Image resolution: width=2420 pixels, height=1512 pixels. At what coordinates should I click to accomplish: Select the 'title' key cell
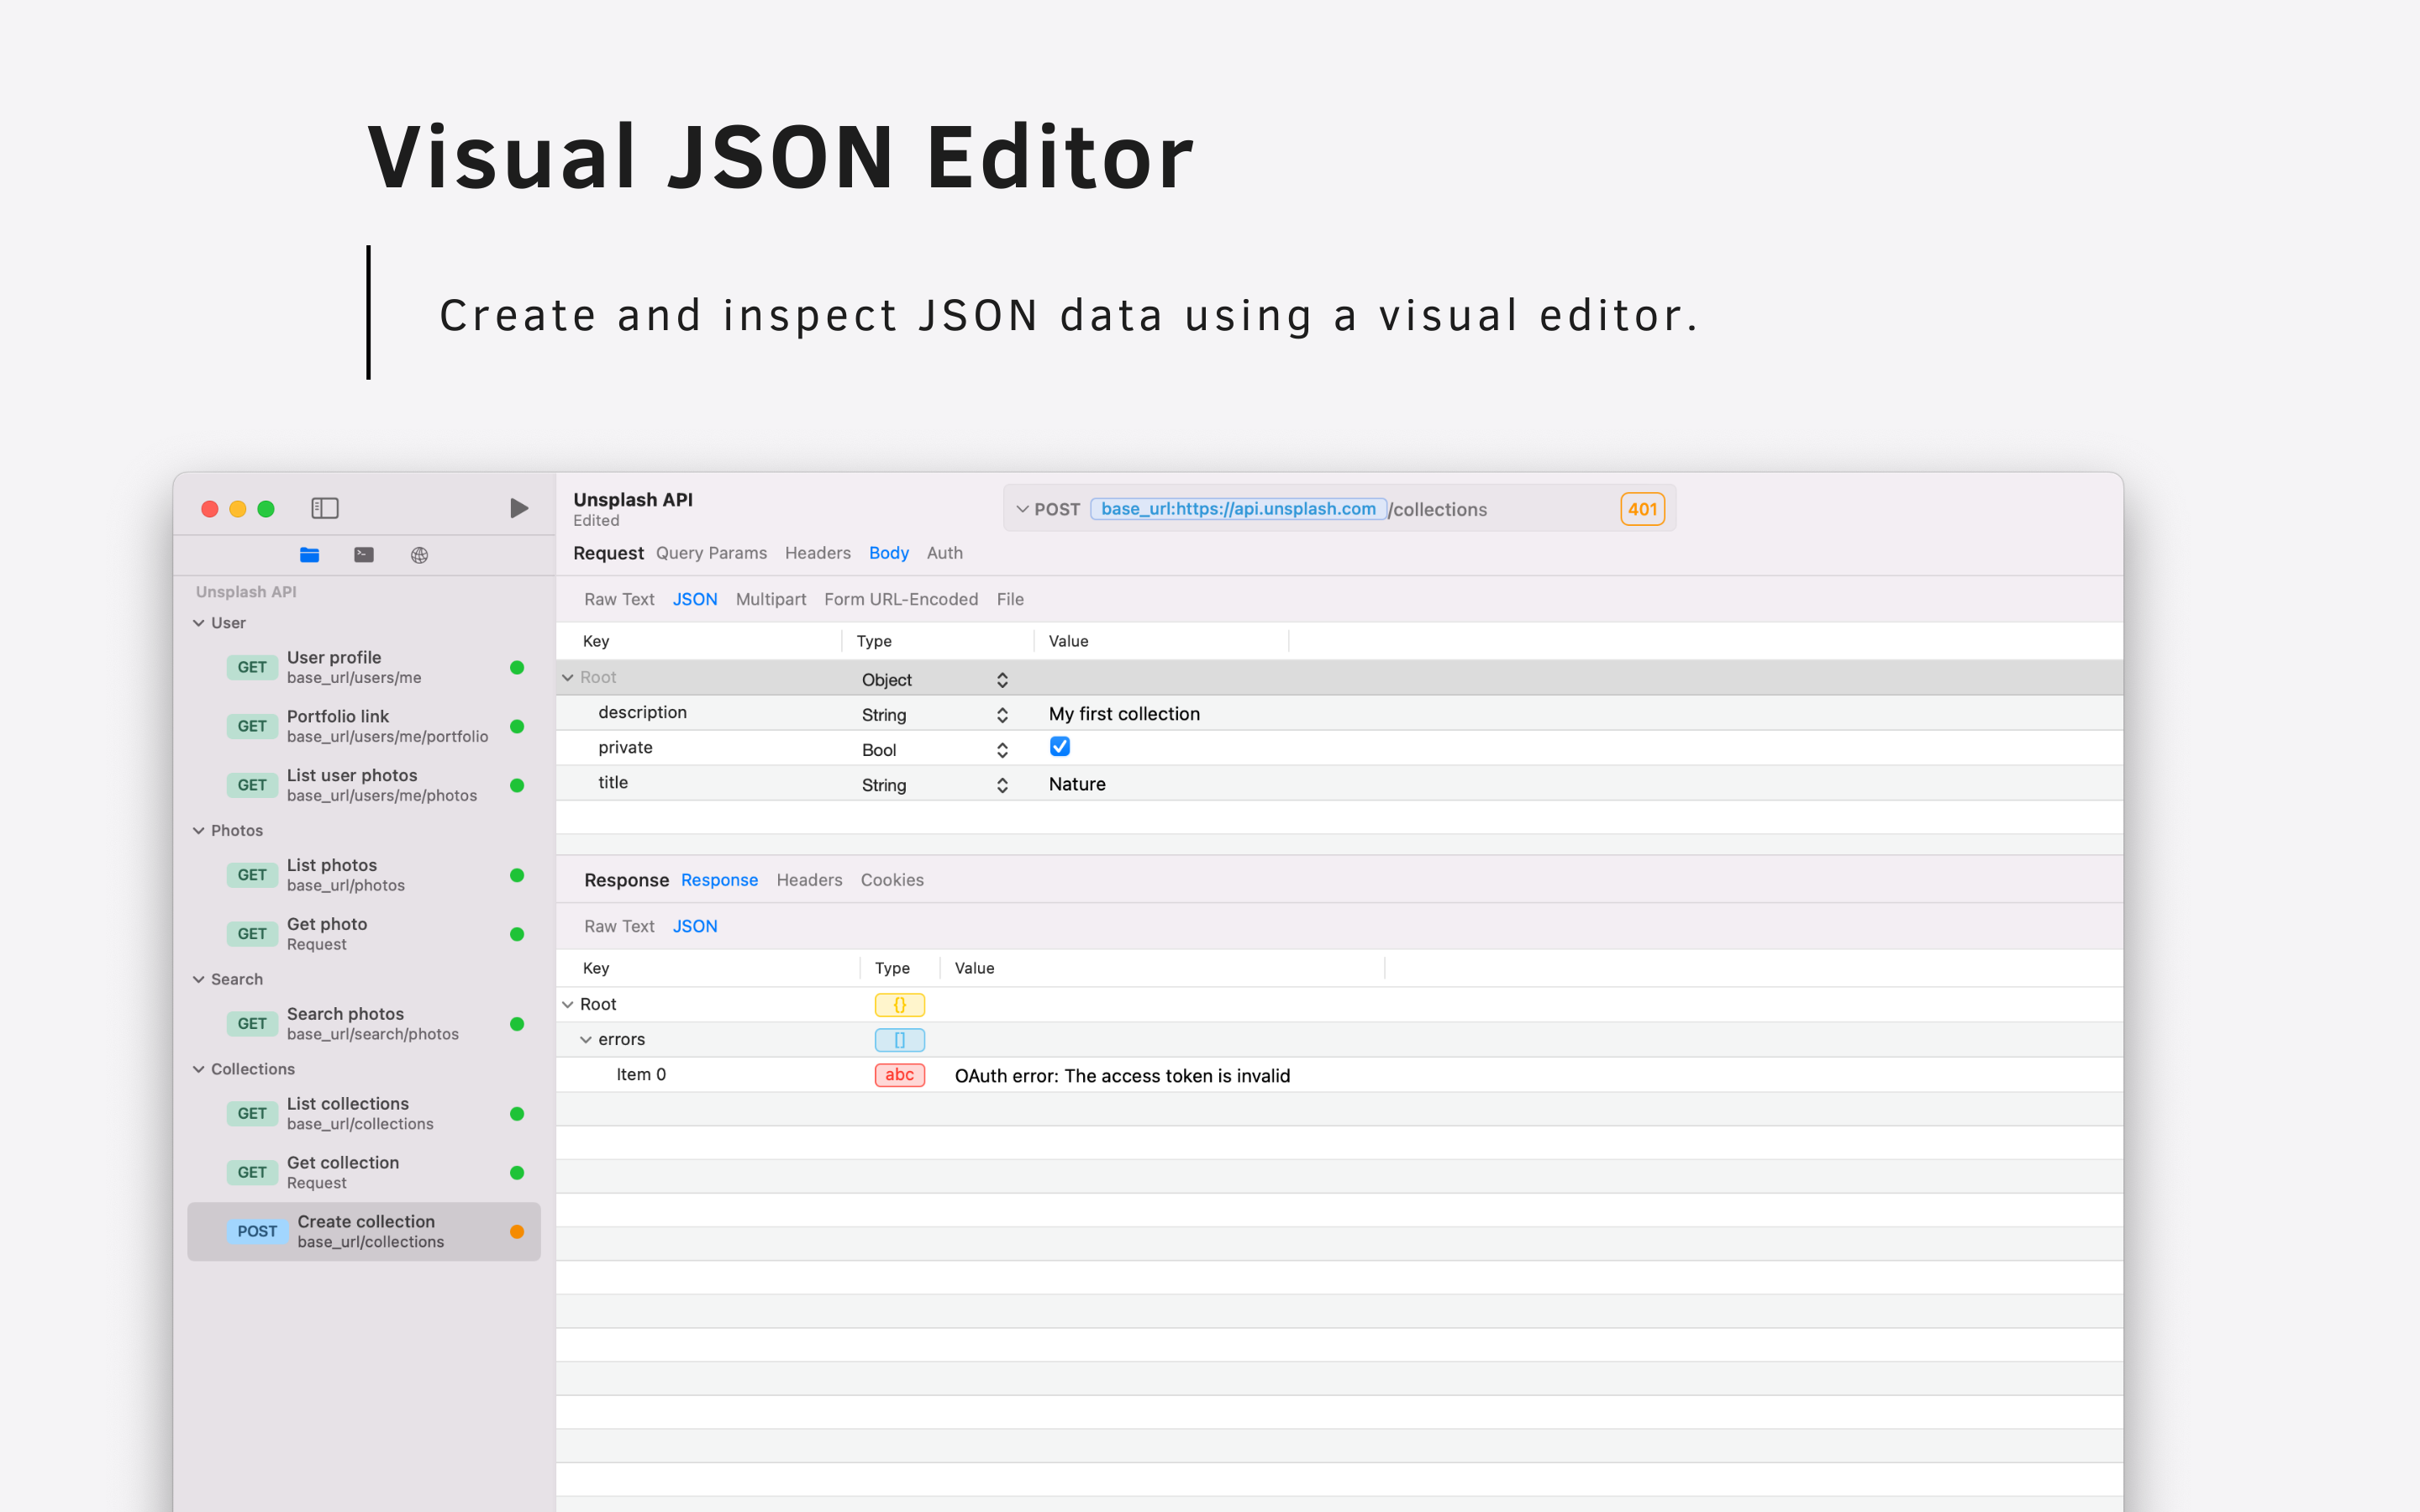coord(613,782)
